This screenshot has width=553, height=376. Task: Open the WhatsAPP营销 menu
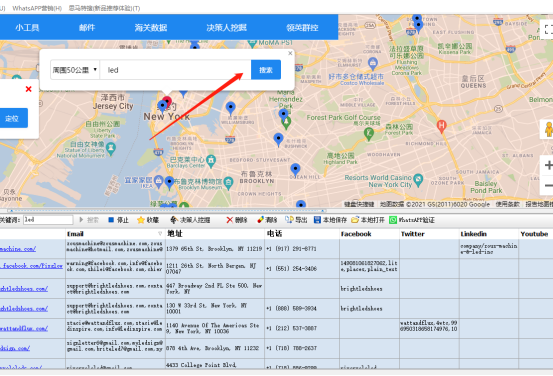(37, 8)
